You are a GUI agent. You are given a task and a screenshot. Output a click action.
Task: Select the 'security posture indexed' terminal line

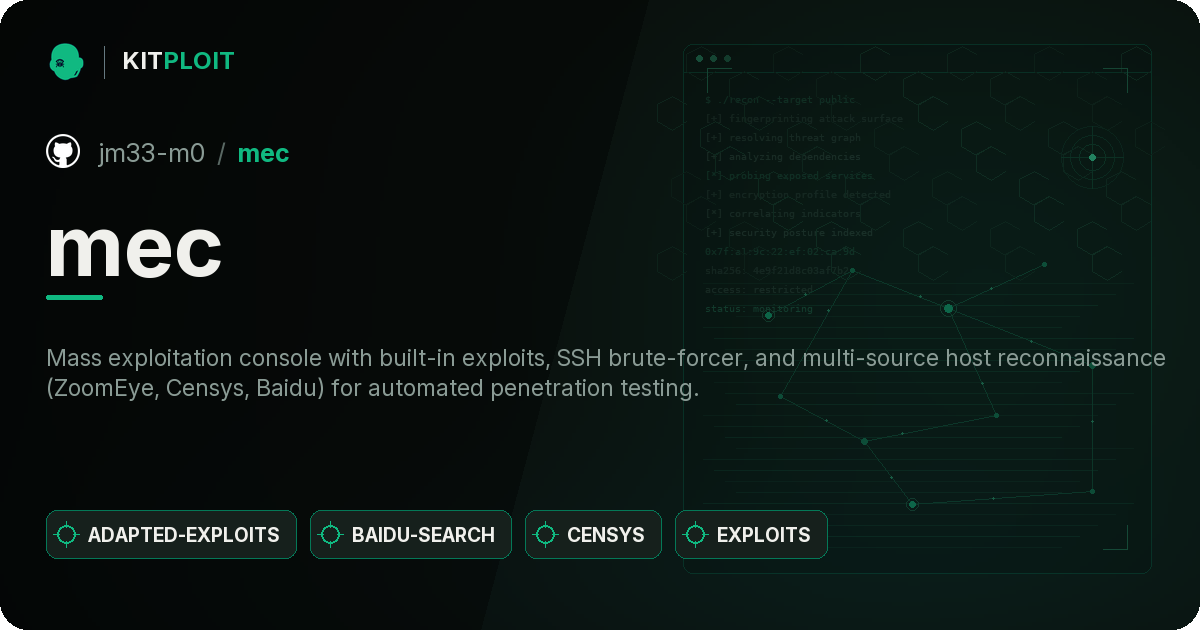pos(789,233)
